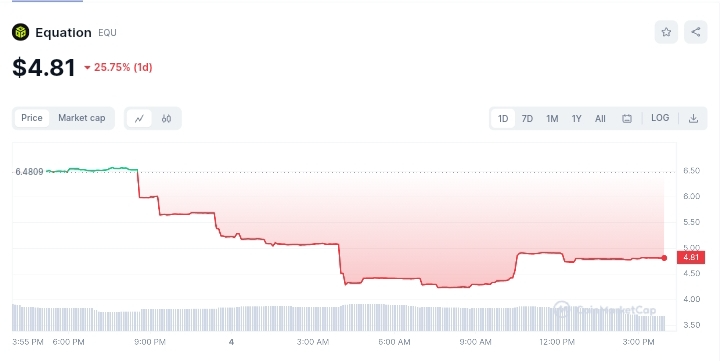Select the 1Y time range
Viewport: 720px width, 361px height.
pos(576,118)
